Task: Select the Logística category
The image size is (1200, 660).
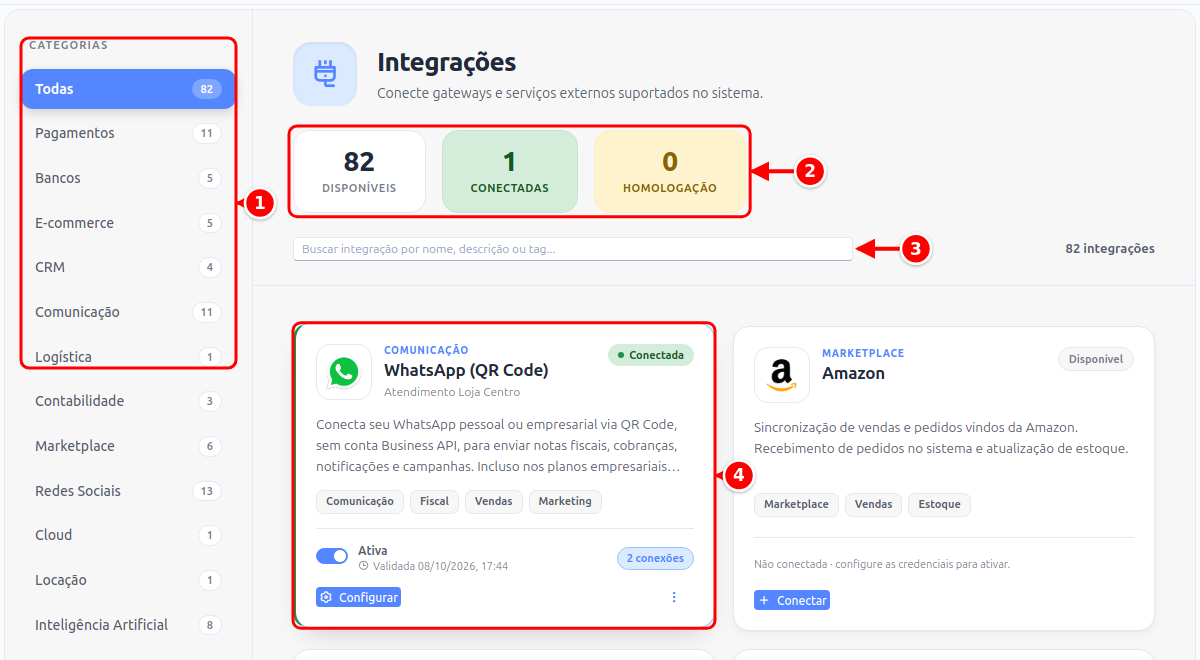Action: (128, 357)
